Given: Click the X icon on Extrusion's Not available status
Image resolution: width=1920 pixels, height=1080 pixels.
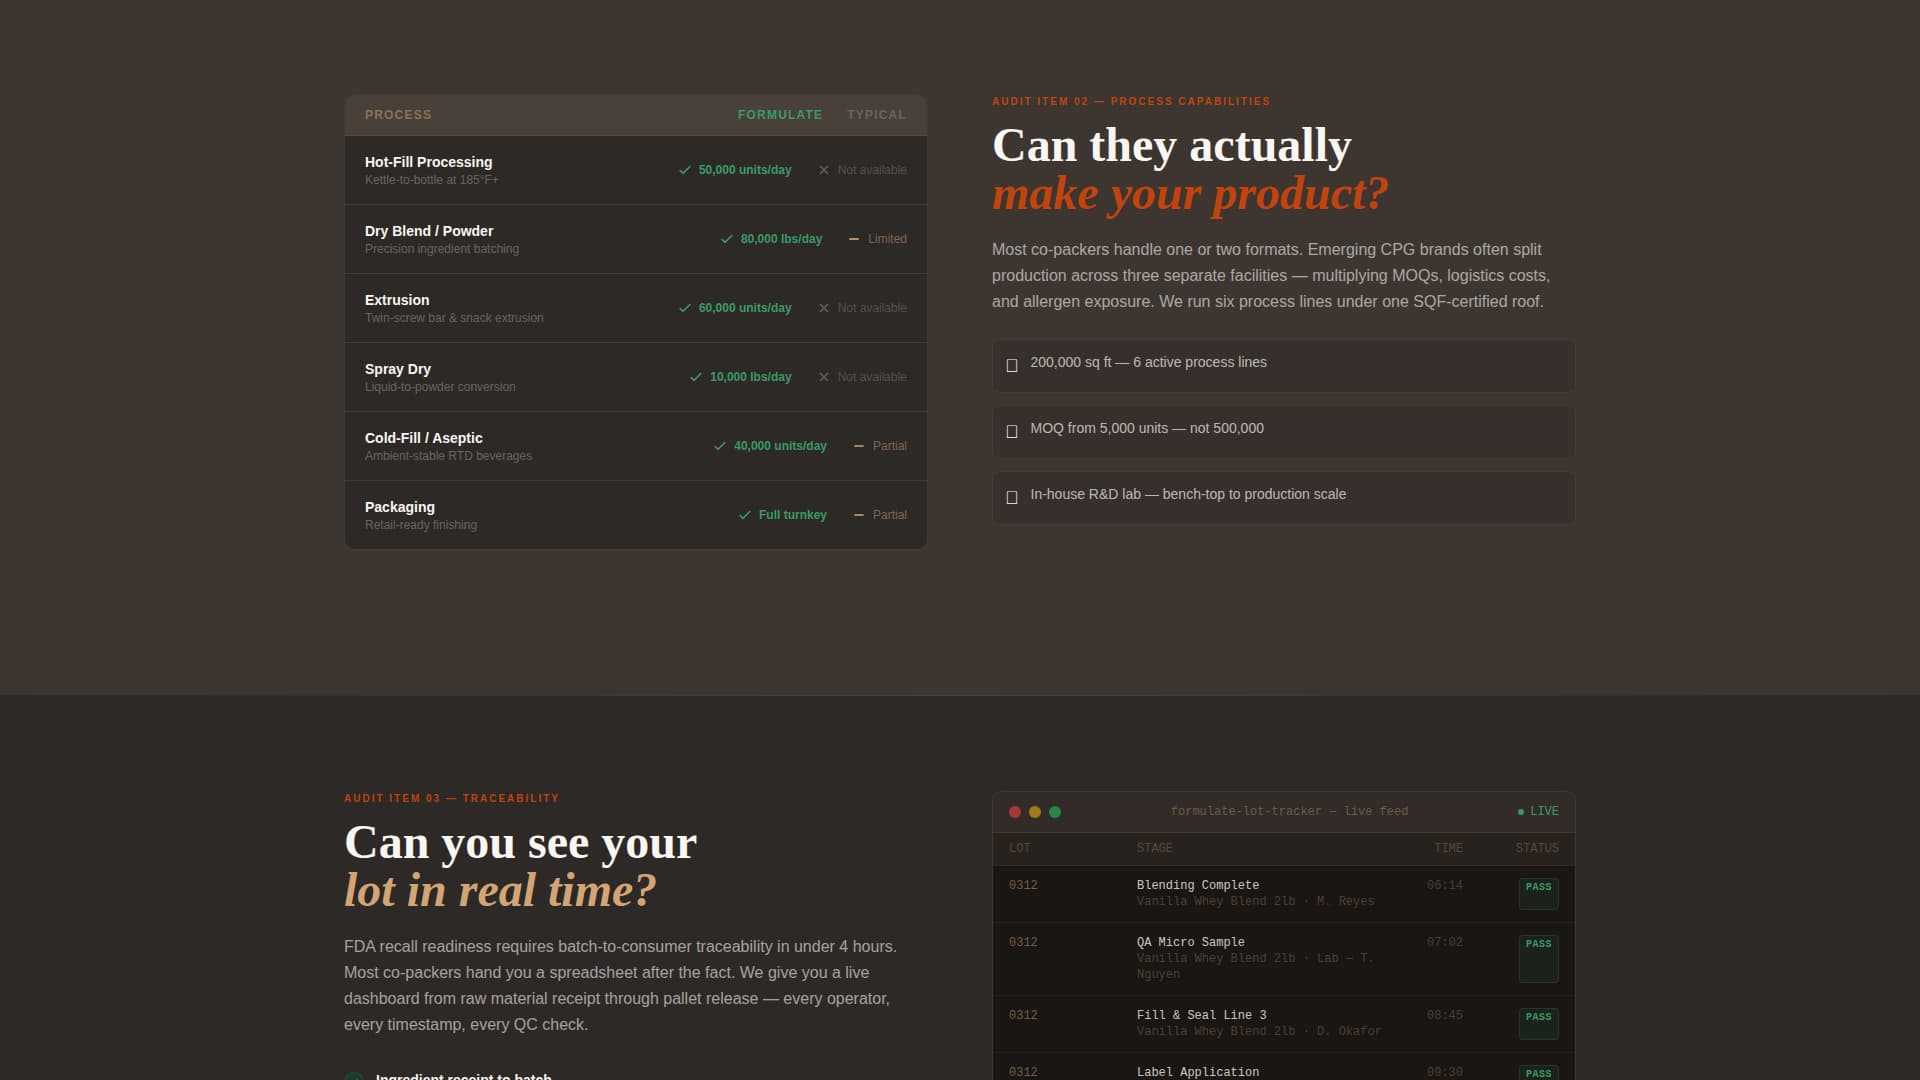Looking at the screenshot, I should 824,308.
